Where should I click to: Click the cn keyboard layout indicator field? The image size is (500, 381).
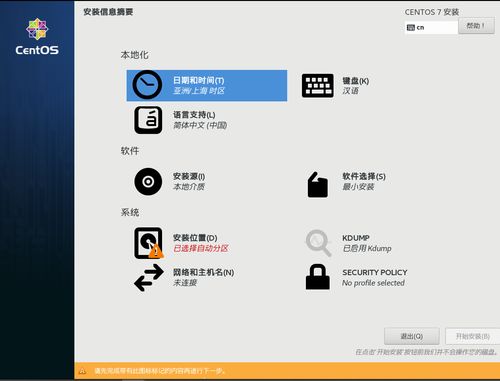[x=431, y=27]
